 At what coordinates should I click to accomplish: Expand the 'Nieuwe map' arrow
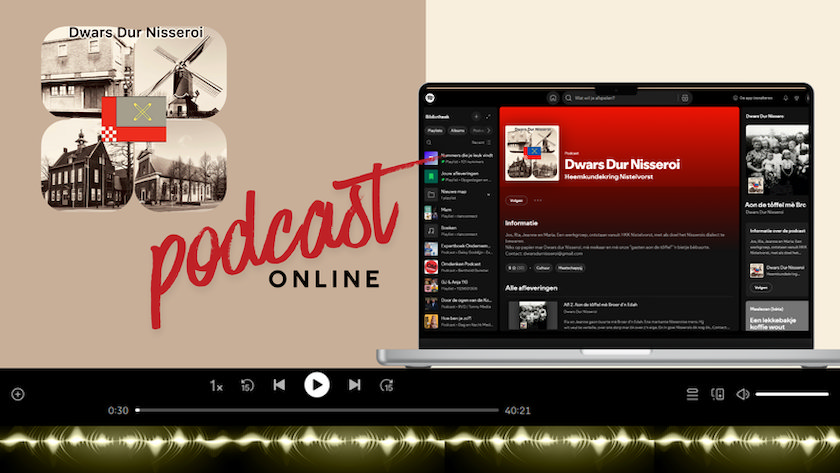[x=489, y=194]
